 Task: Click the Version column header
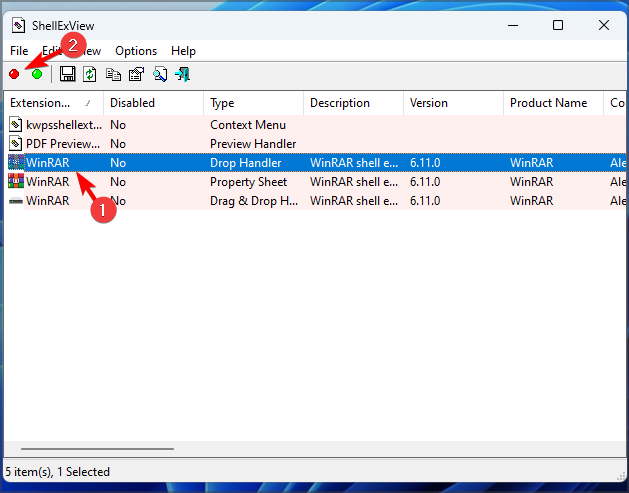(453, 103)
